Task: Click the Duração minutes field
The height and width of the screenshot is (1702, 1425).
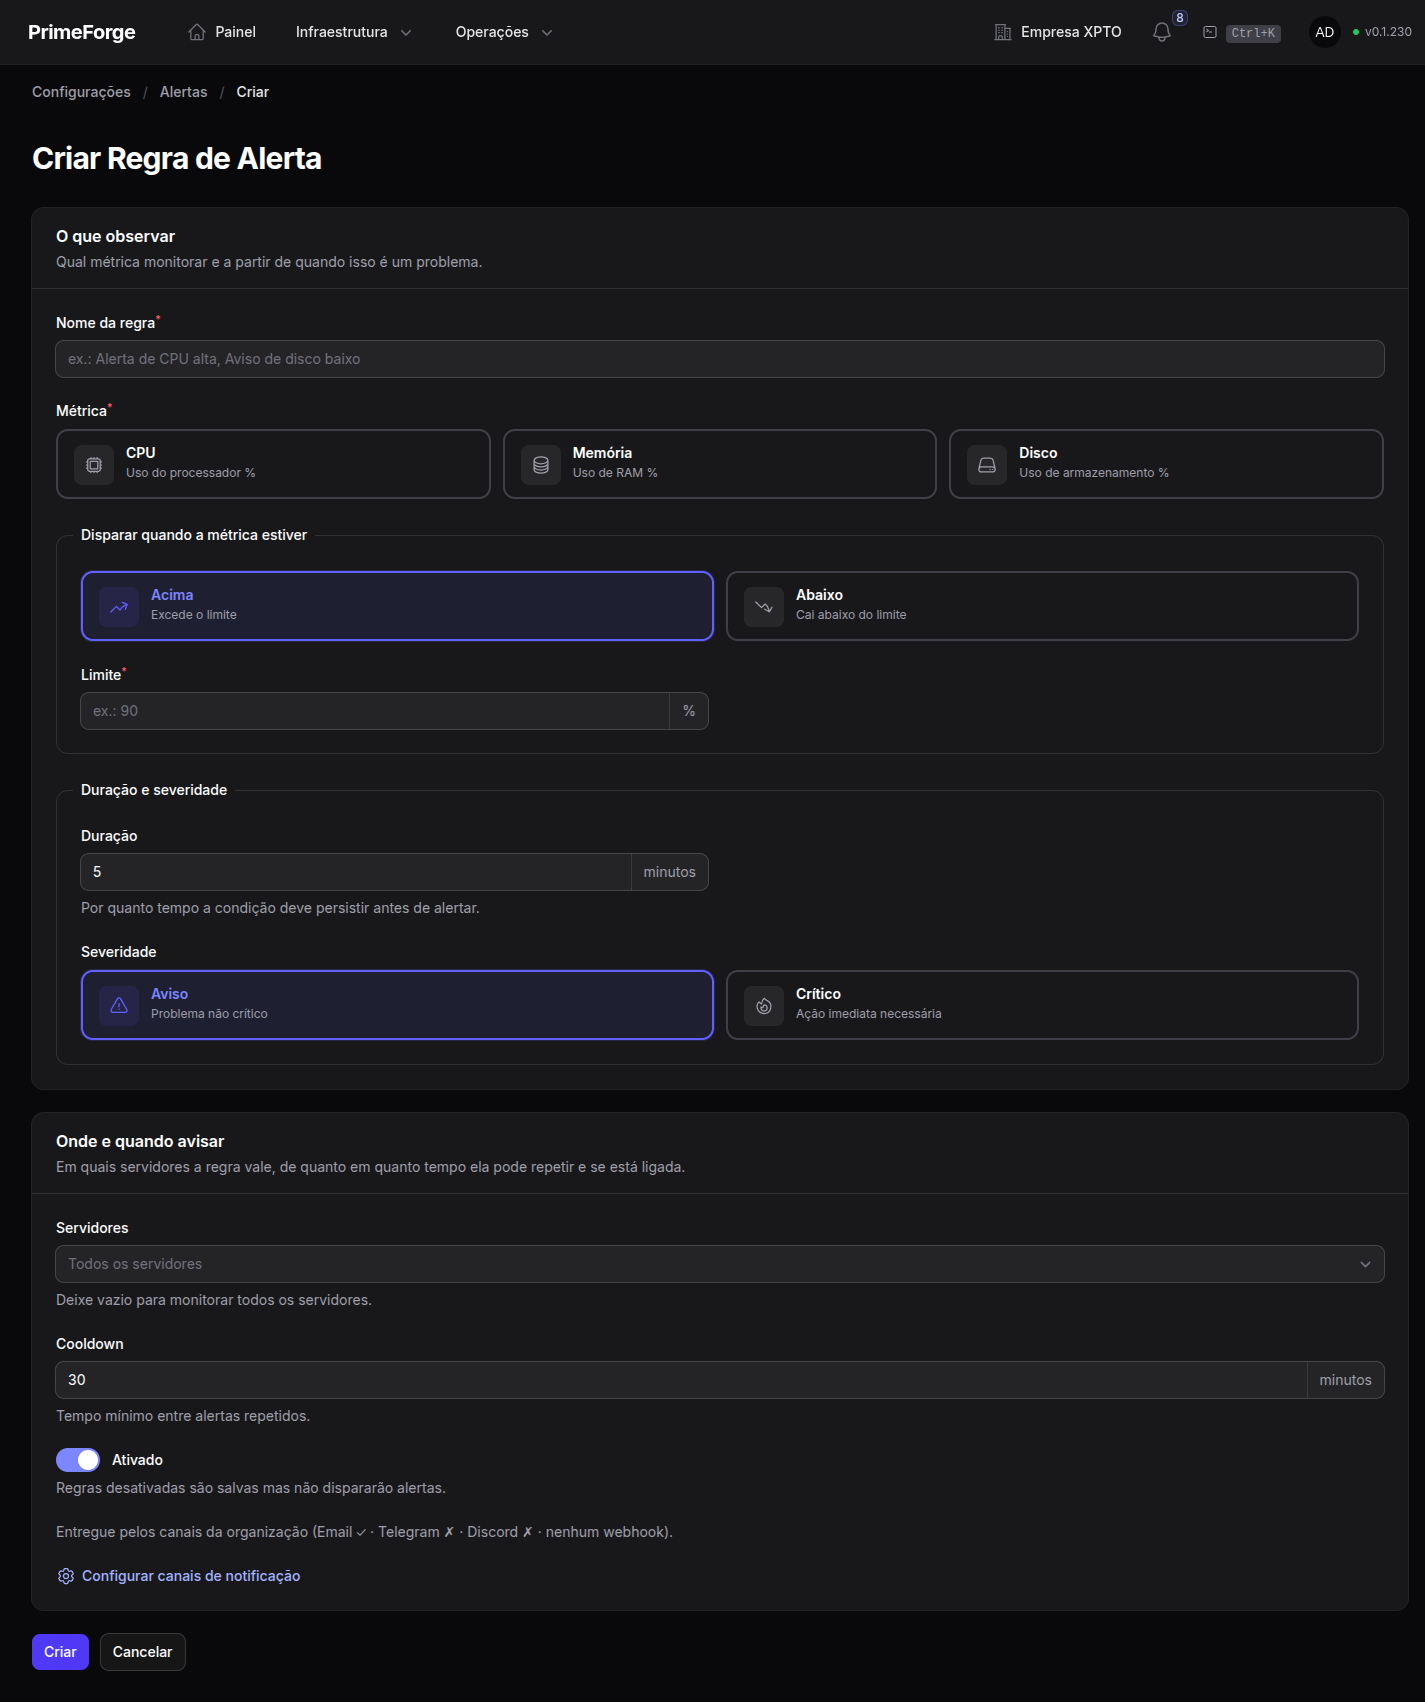Action: coord(356,872)
